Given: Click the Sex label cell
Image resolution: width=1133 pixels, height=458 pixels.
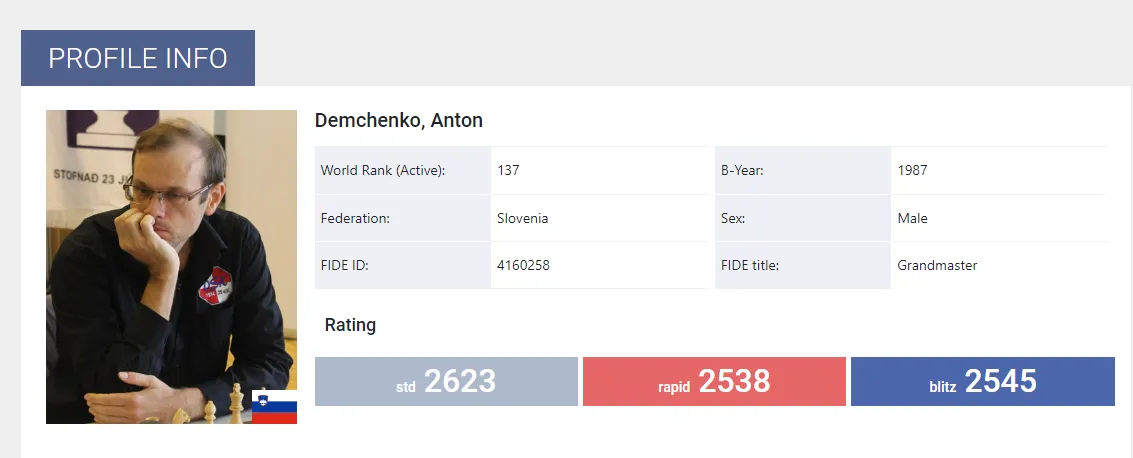Looking at the screenshot, I should (x=733, y=218).
